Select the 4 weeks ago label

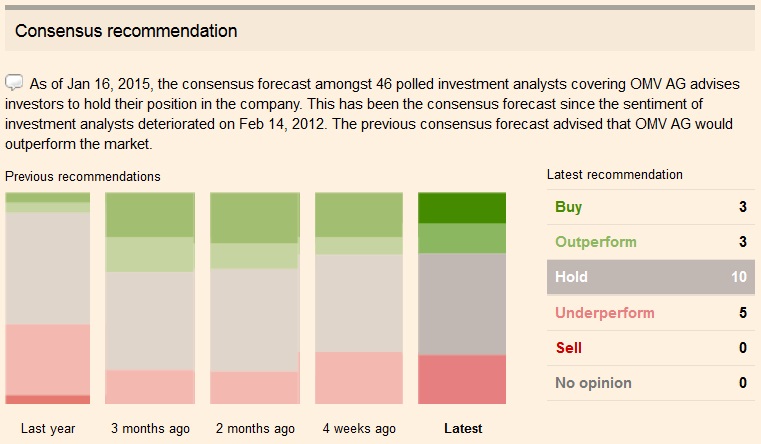[x=359, y=428]
